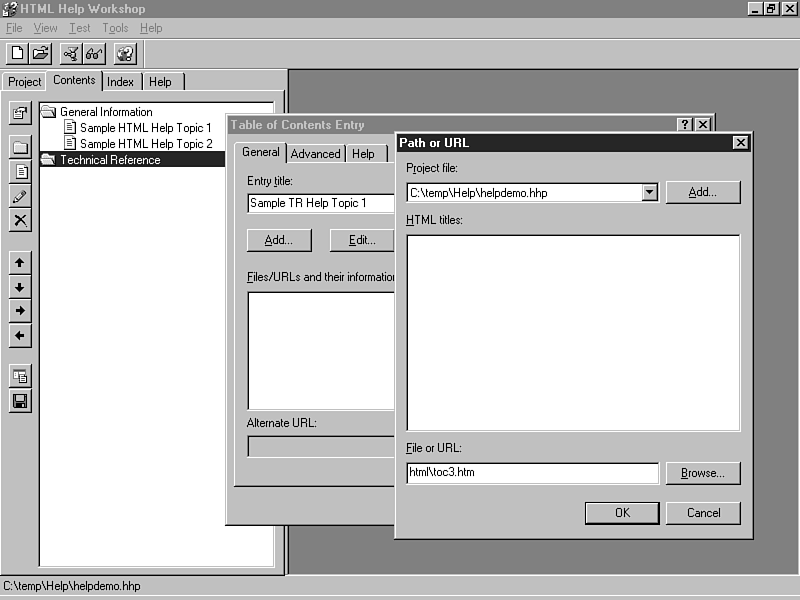Click into the File or URL field
This screenshot has width=800, height=600.
coord(532,473)
